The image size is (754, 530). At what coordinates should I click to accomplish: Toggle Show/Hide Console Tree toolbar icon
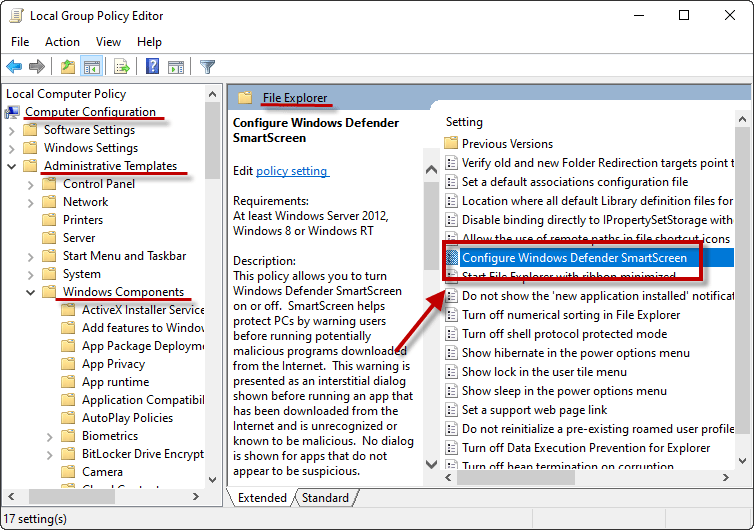(91, 66)
